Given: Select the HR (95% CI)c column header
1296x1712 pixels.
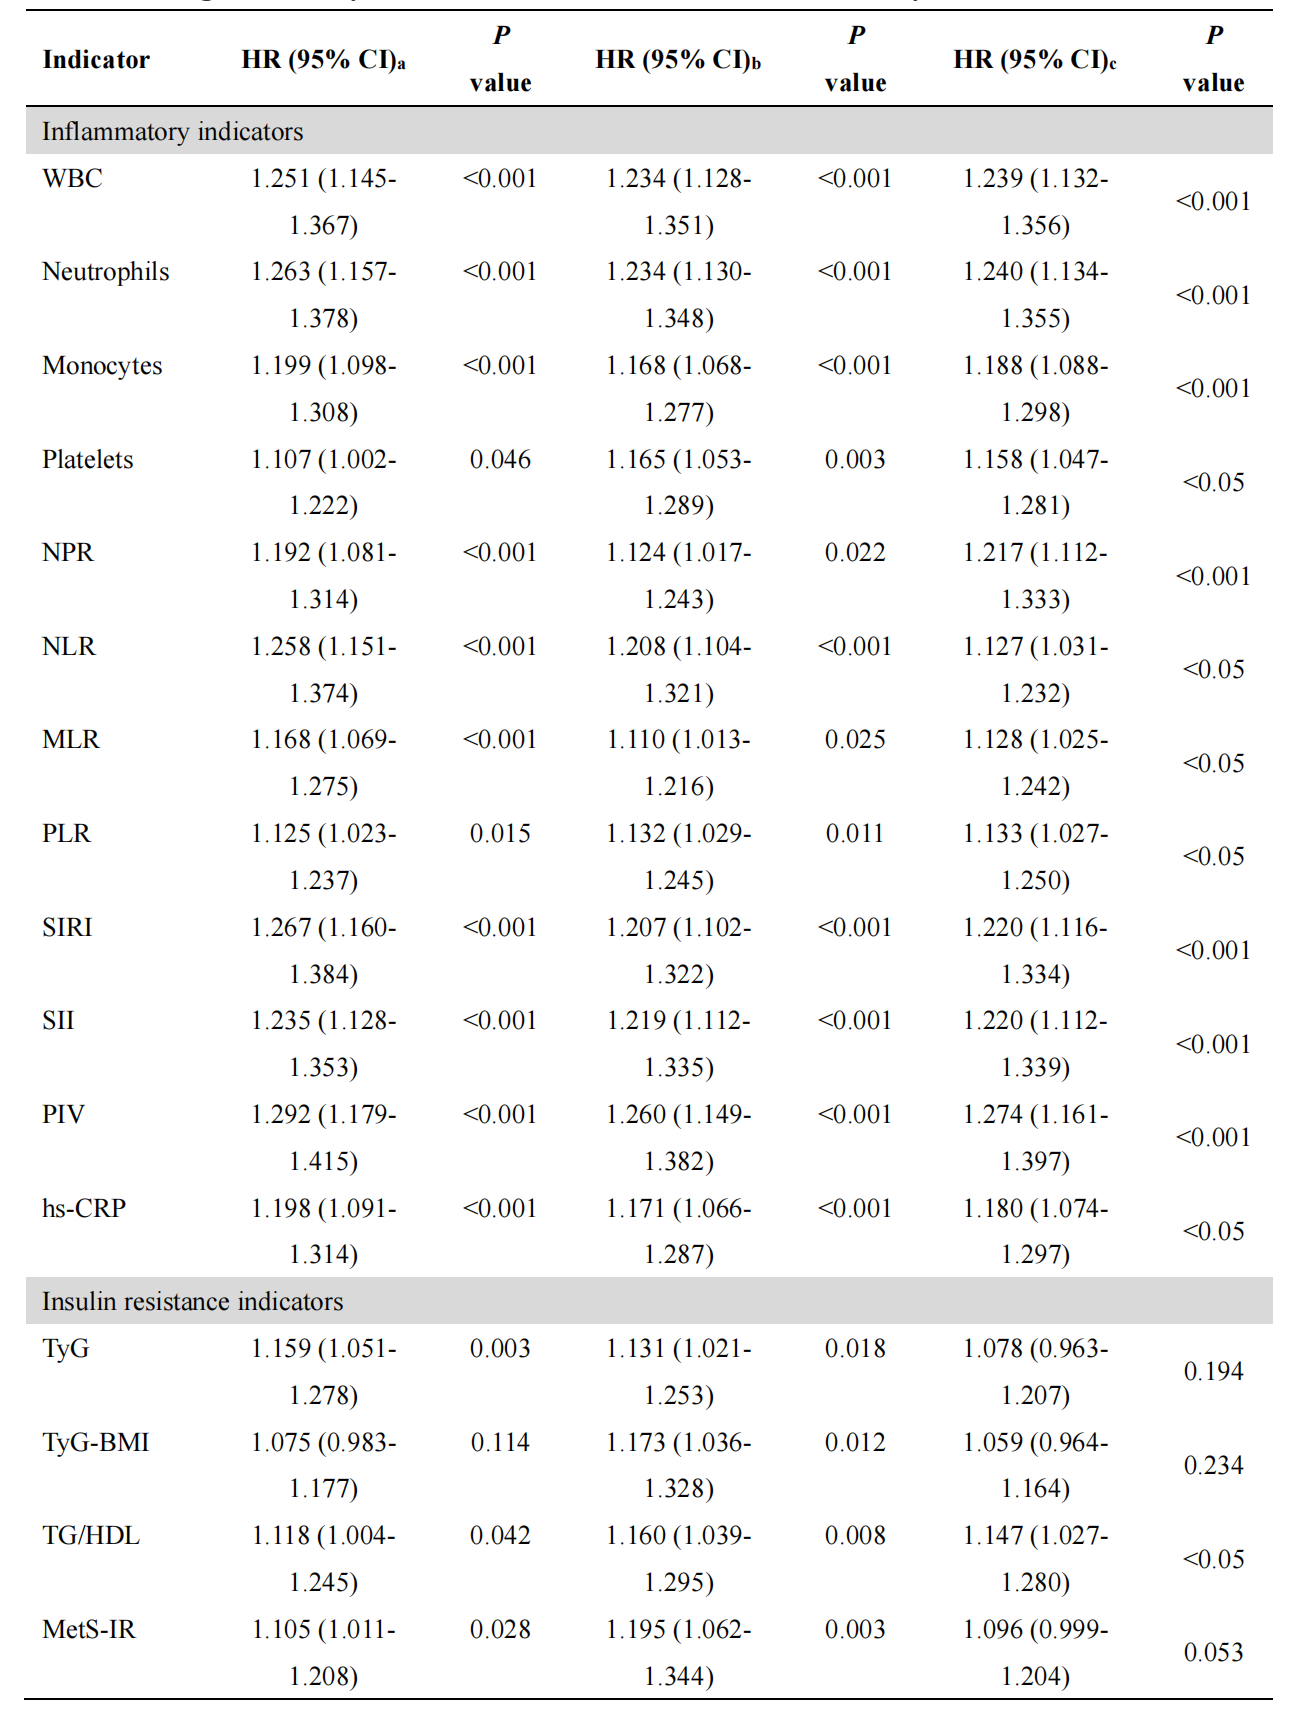Looking at the screenshot, I should (1035, 60).
